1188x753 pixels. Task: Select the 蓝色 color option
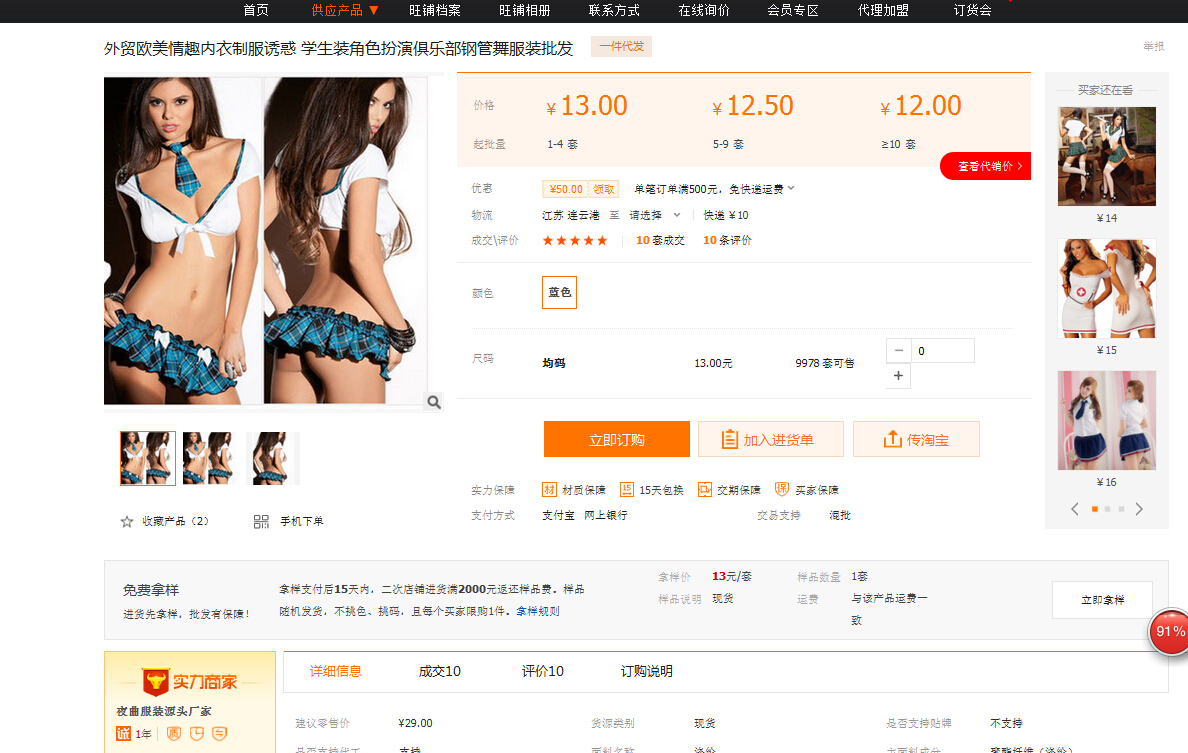click(559, 292)
